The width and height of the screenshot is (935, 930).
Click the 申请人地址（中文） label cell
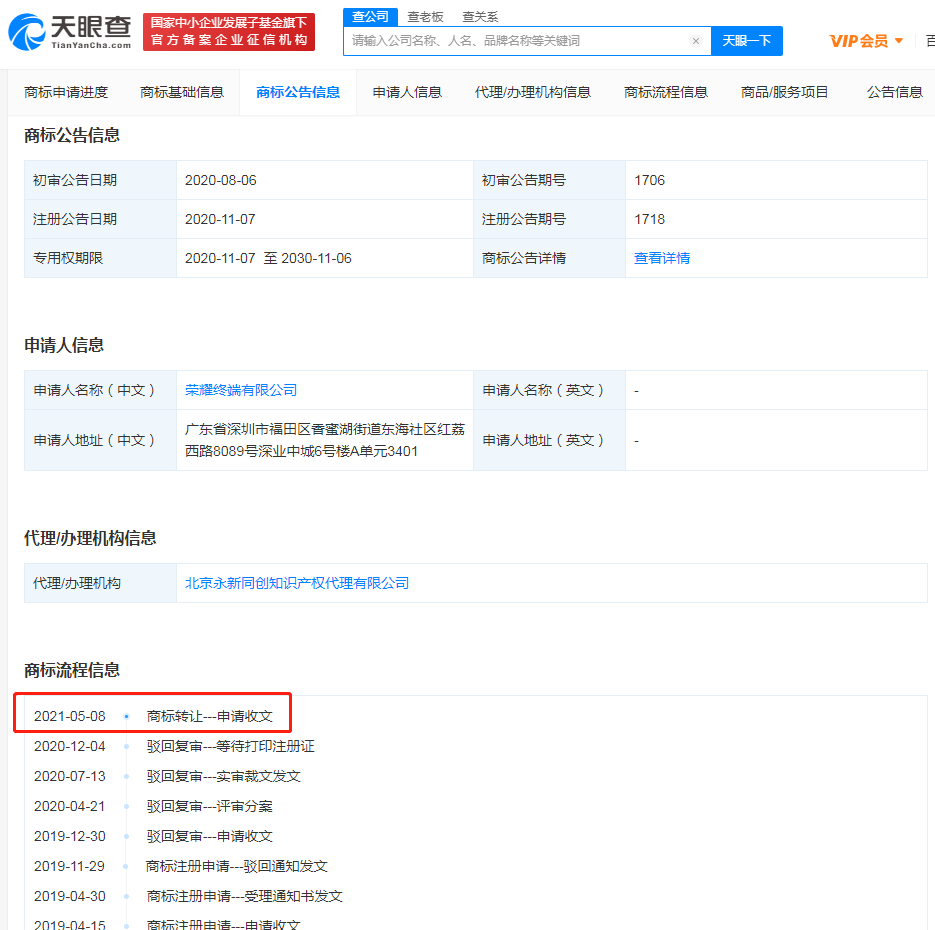(x=100, y=441)
